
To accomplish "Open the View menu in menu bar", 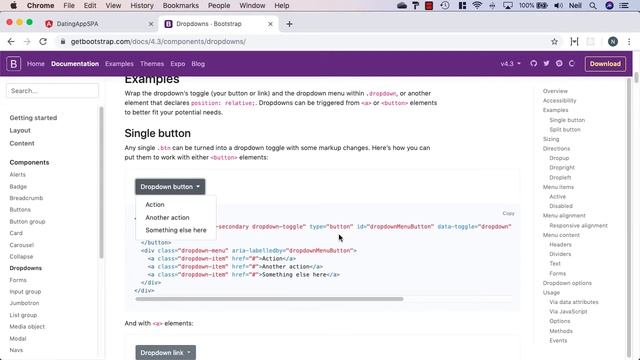I will pyautogui.click(x=113, y=5).
